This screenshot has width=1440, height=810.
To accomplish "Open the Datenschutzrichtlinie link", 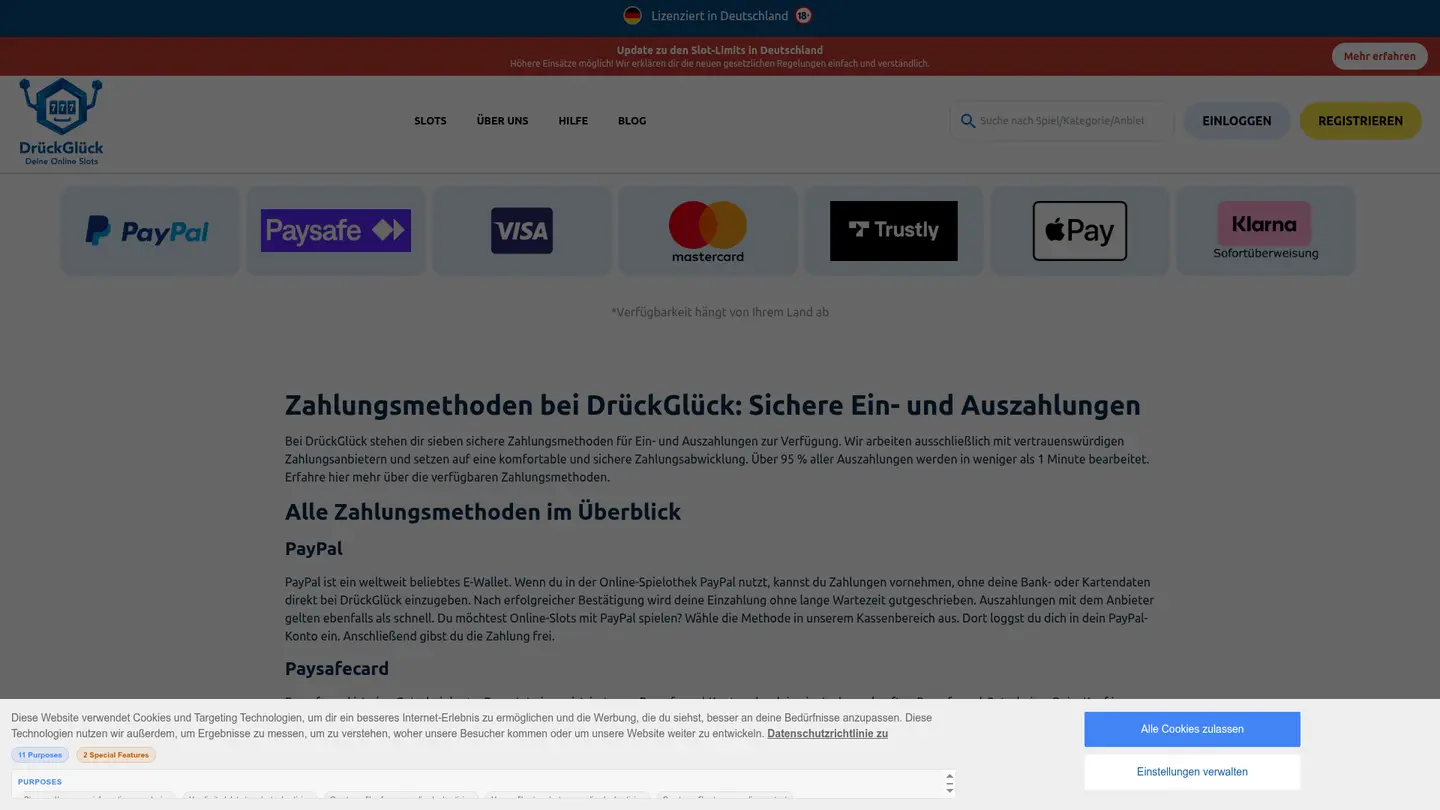I will [x=827, y=734].
